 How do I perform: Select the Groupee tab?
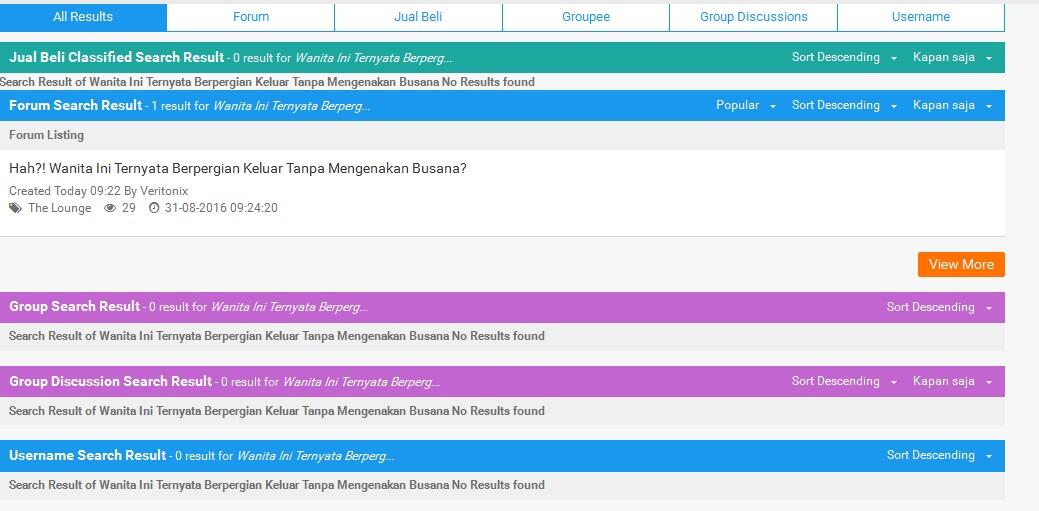coord(586,17)
